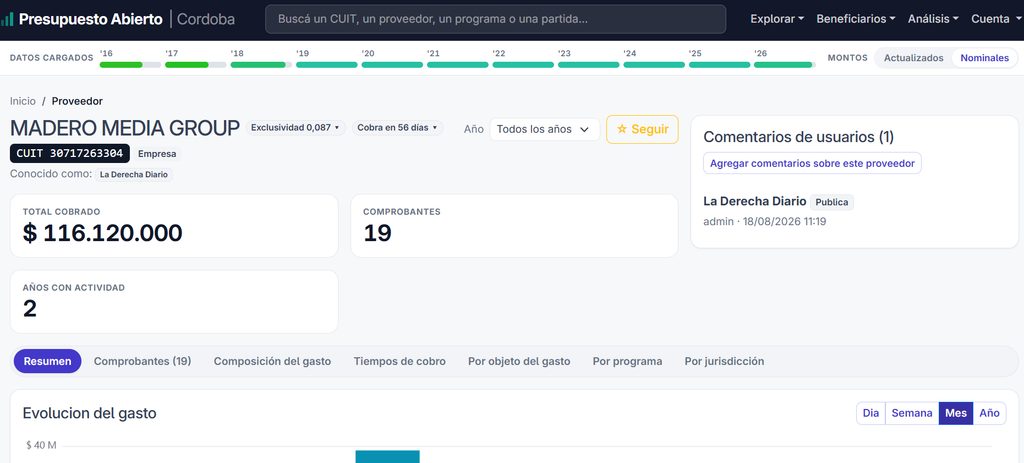Click the $ 40 M axis label
The height and width of the screenshot is (463, 1024).
click(41, 445)
